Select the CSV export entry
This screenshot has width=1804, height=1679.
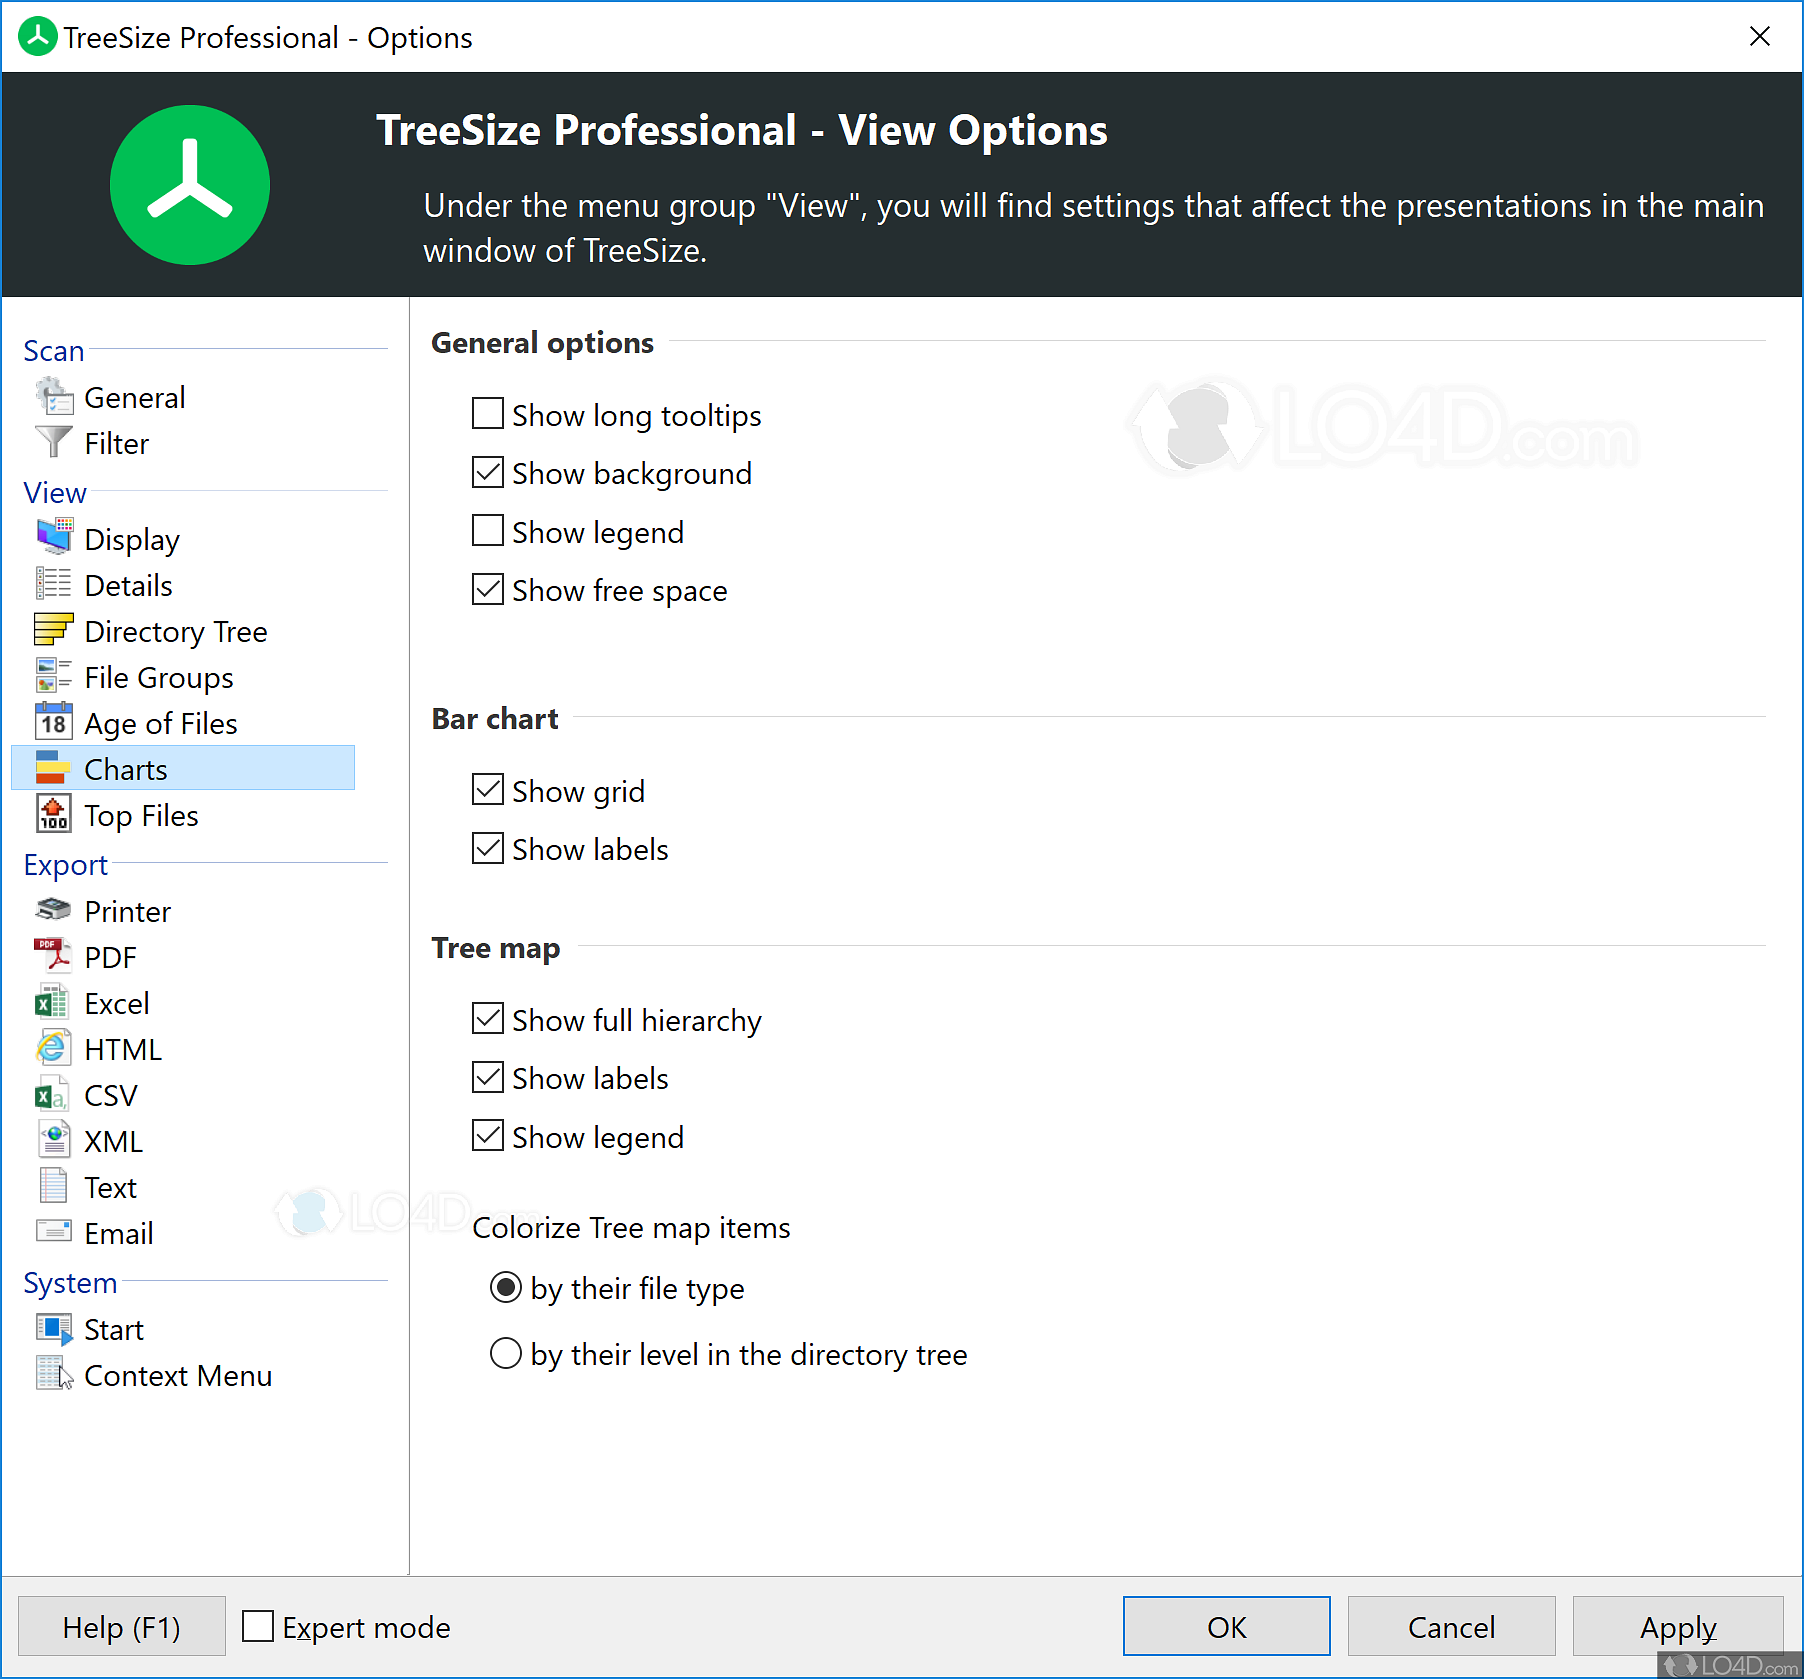pos(110,1094)
